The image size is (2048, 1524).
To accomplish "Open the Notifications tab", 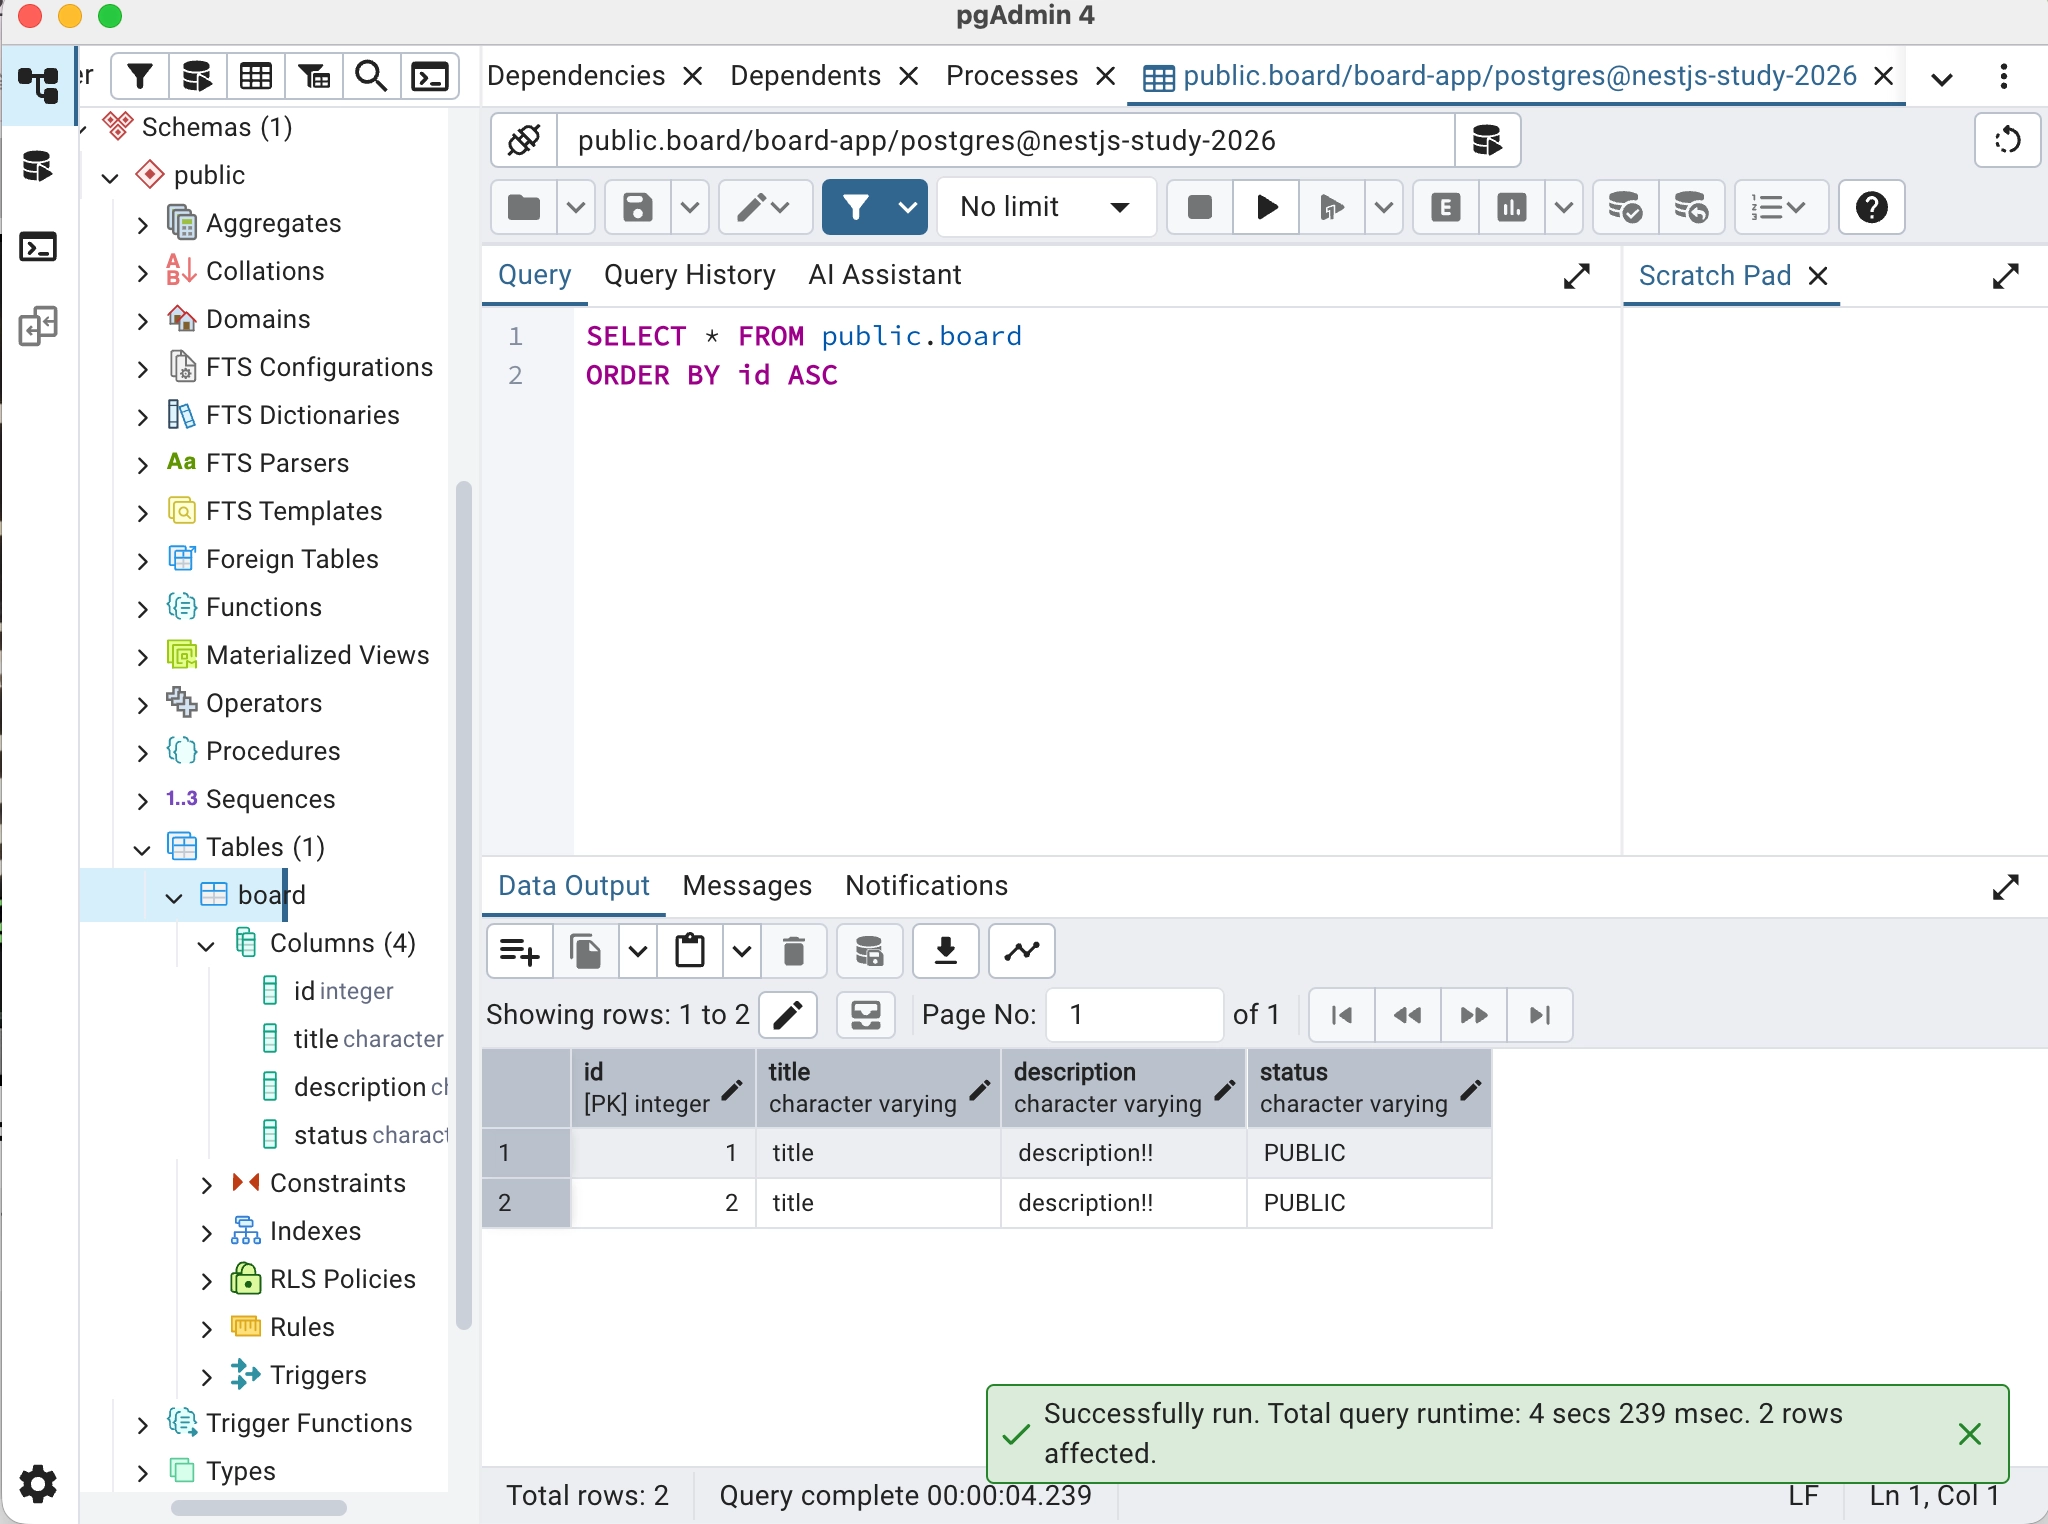I will click(926, 886).
